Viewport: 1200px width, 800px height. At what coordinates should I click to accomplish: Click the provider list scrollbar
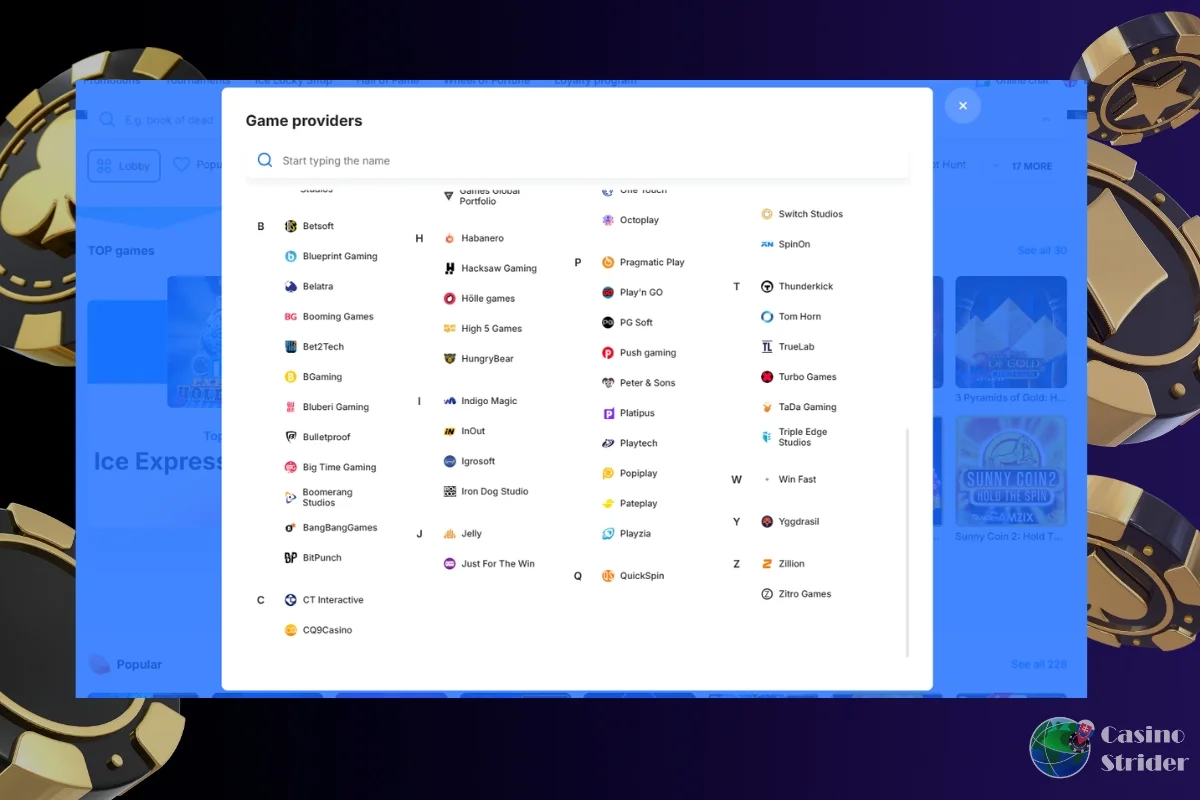907,540
